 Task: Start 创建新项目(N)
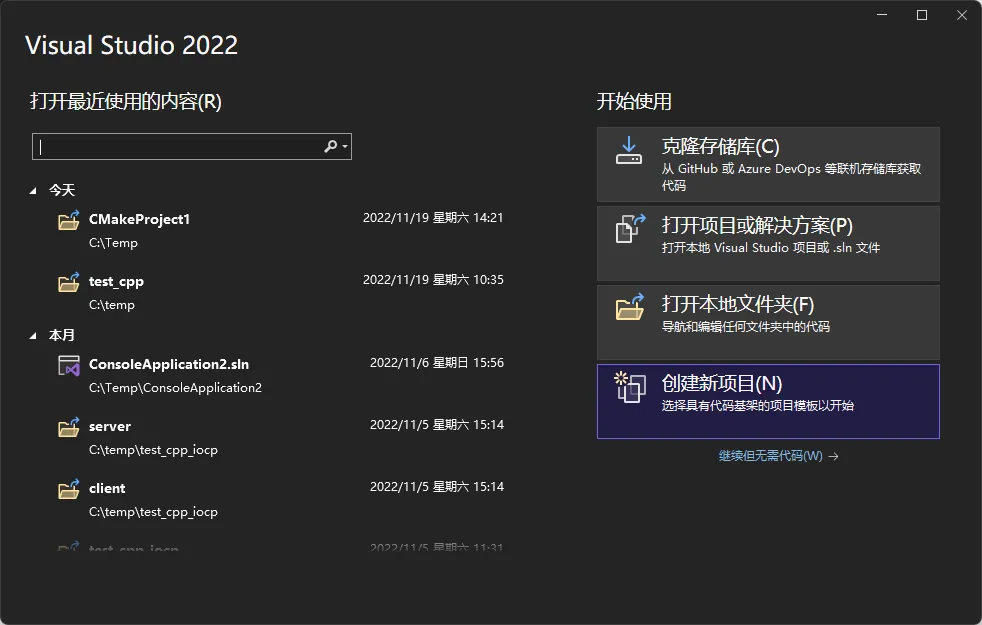pyautogui.click(x=768, y=401)
